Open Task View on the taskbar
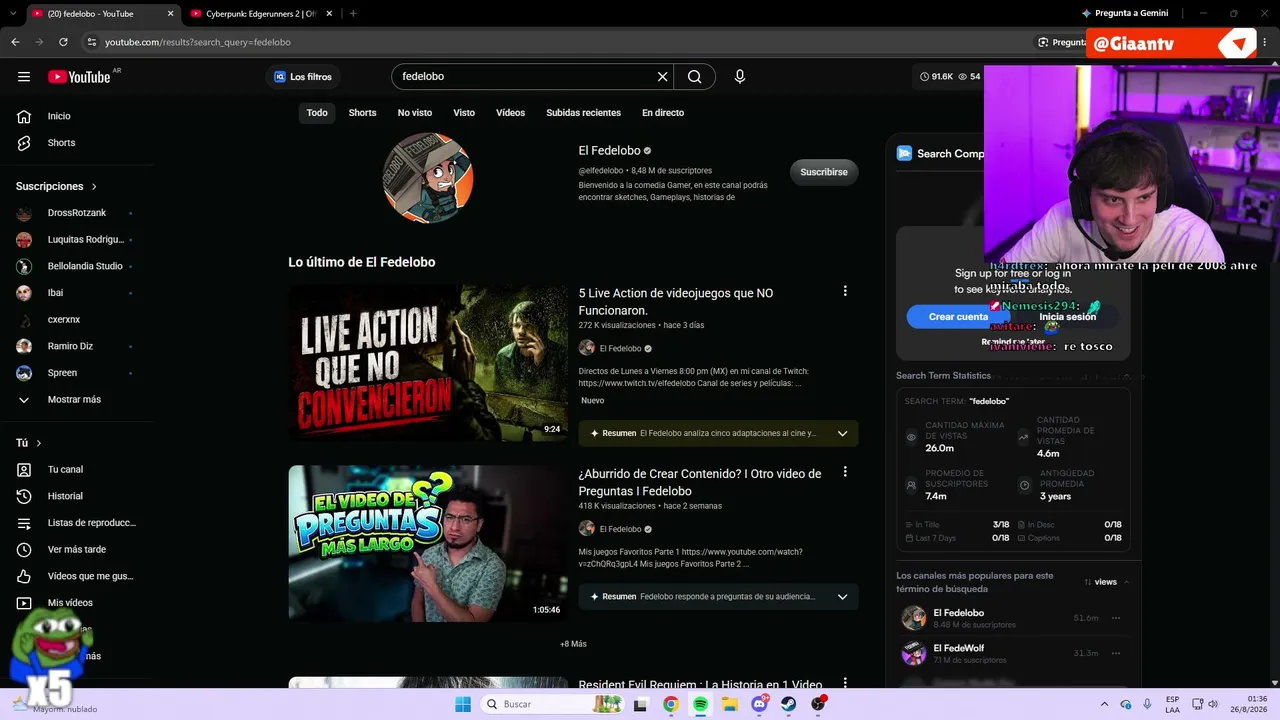 tap(641, 704)
